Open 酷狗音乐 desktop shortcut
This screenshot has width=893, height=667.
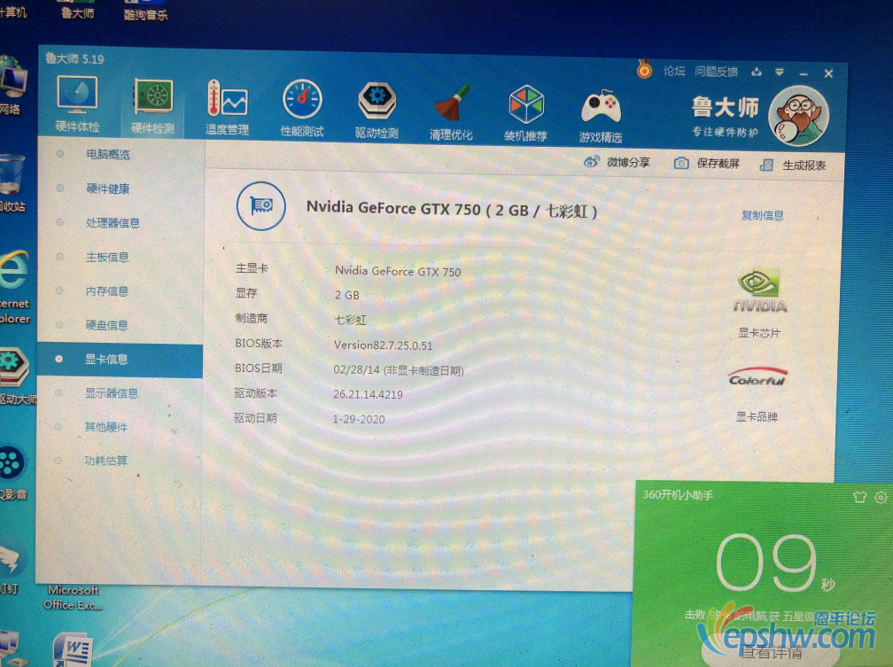[146, 11]
